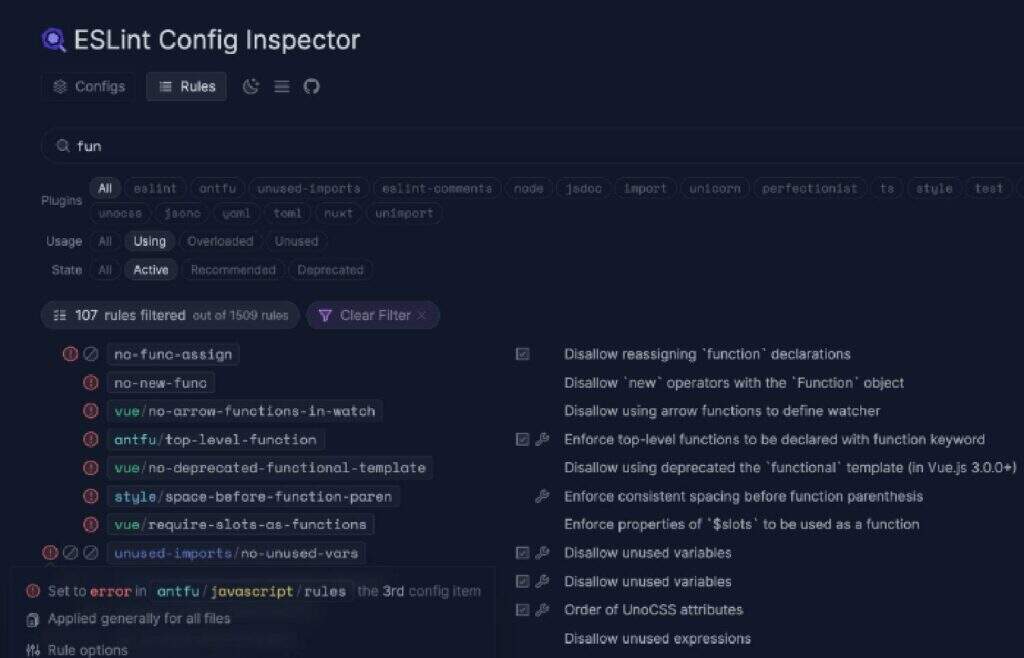
Task: Click the off icon beside no-func-assign
Action: [x=90, y=354]
